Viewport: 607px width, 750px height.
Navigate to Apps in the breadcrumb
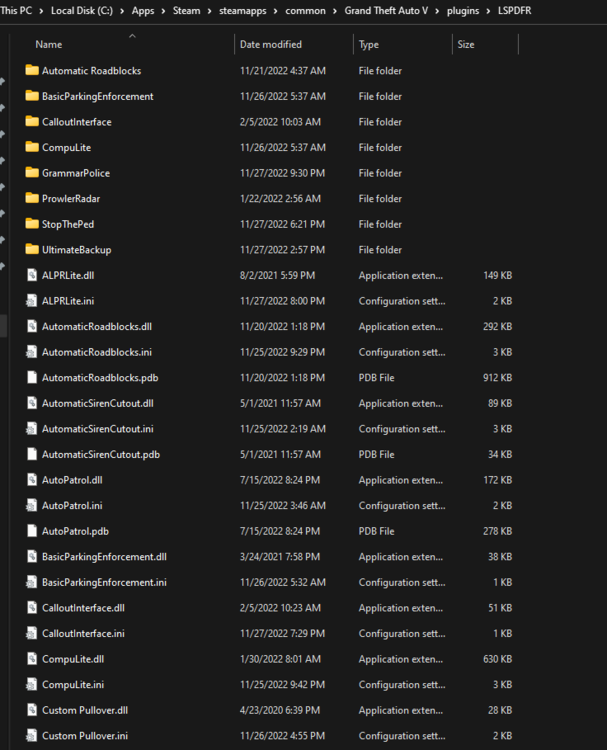click(x=143, y=11)
